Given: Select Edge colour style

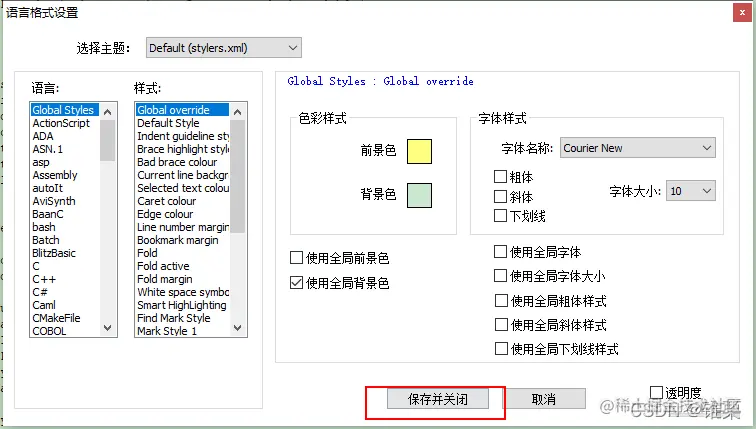Looking at the screenshot, I should pyautogui.click(x=182, y=214).
